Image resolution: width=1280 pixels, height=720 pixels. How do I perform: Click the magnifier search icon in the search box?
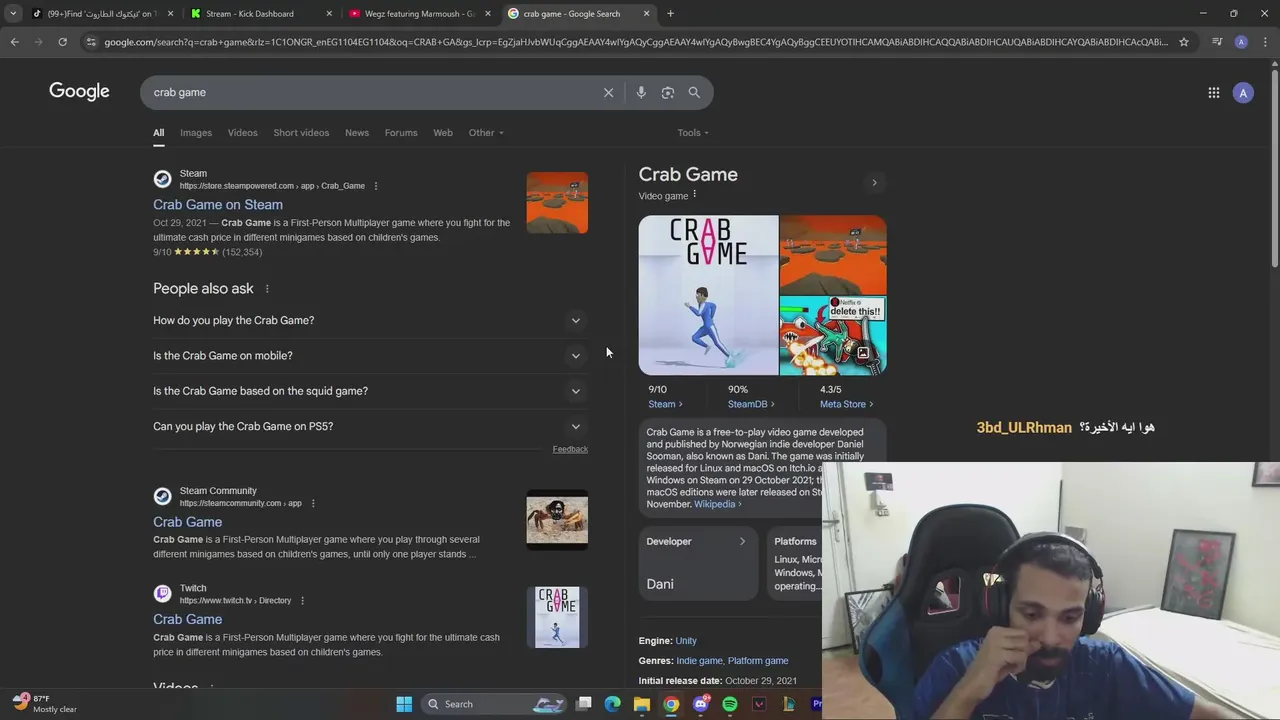[694, 92]
